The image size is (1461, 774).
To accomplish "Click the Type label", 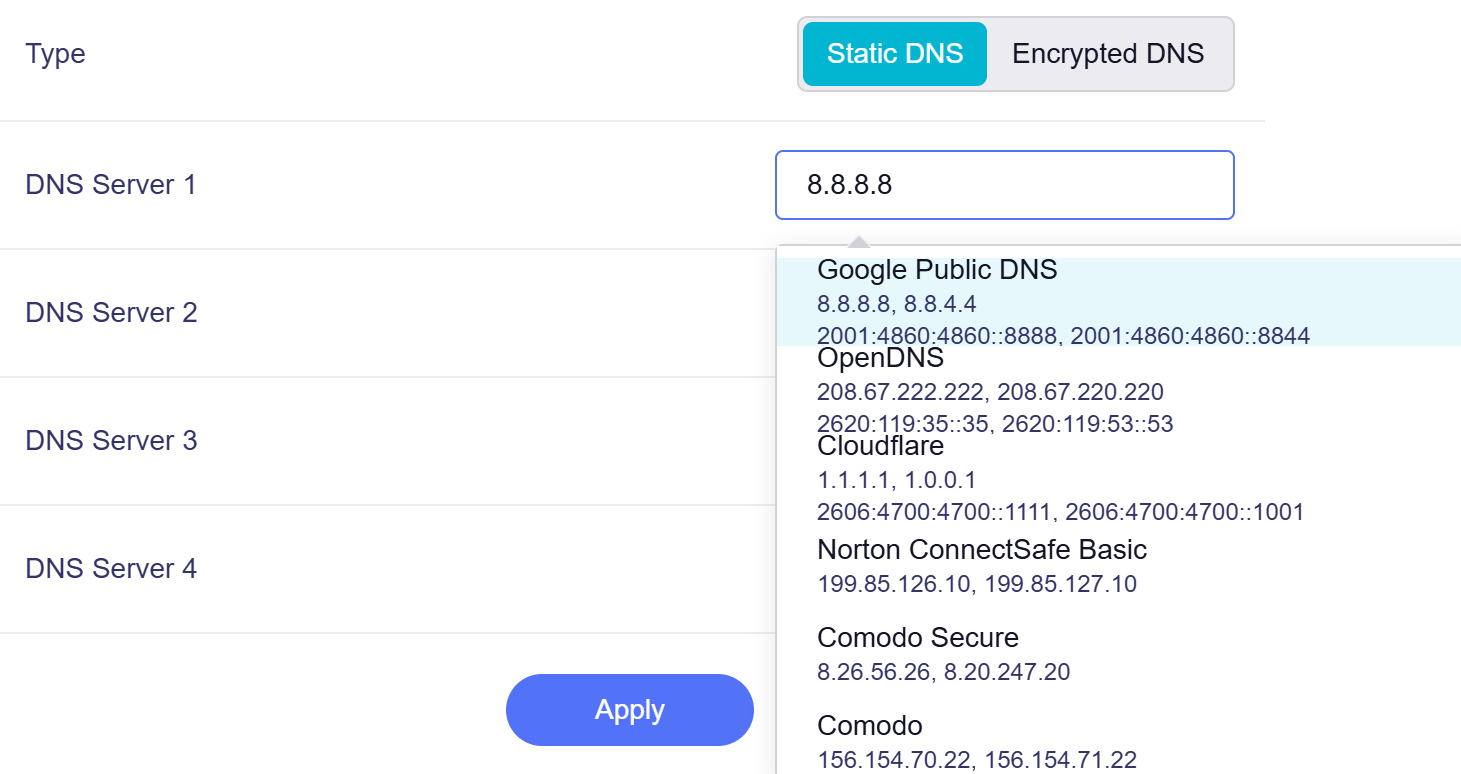I will [55, 54].
